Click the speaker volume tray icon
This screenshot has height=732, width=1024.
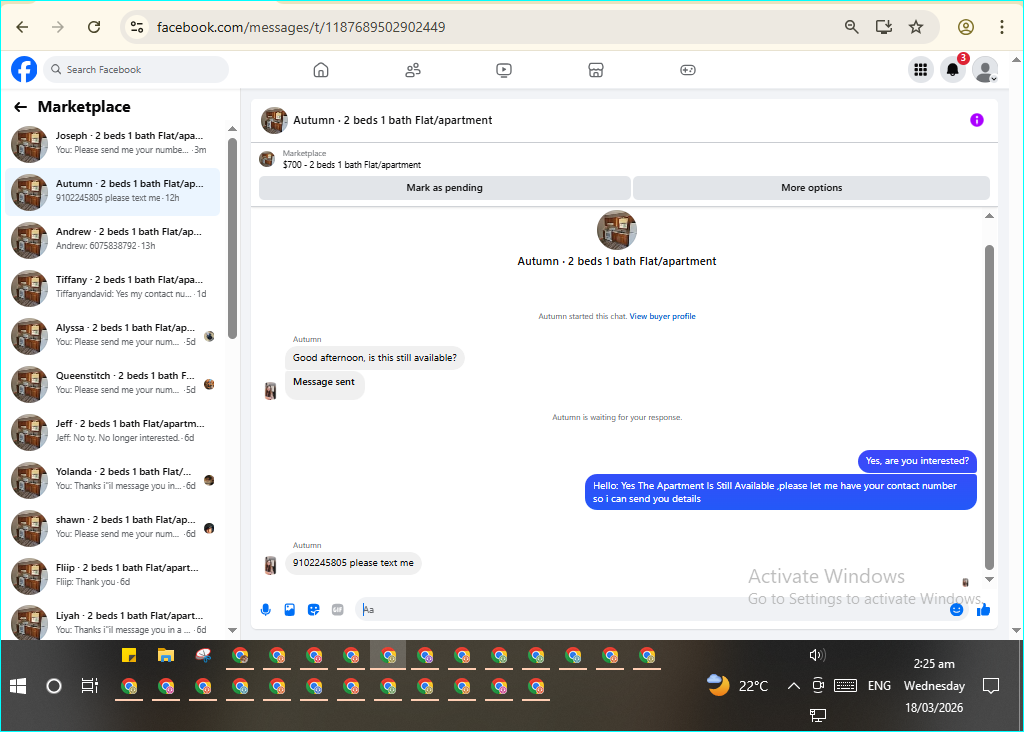click(x=816, y=655)
